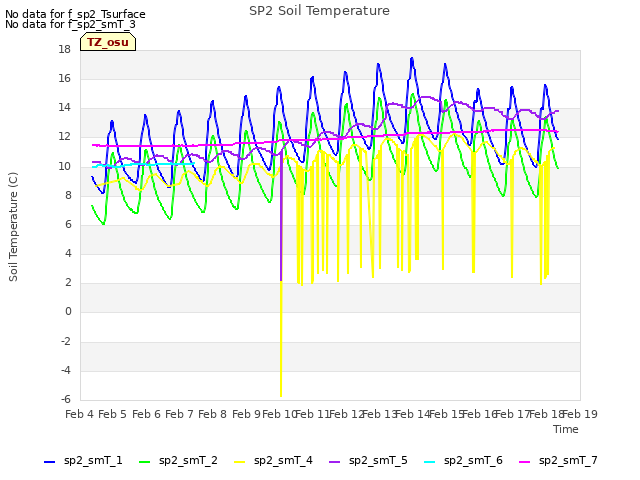This screenshot has height=480, width=640.
Task: Click the Feb 6 x-axis tick label
Action: [x=146, y=414]
